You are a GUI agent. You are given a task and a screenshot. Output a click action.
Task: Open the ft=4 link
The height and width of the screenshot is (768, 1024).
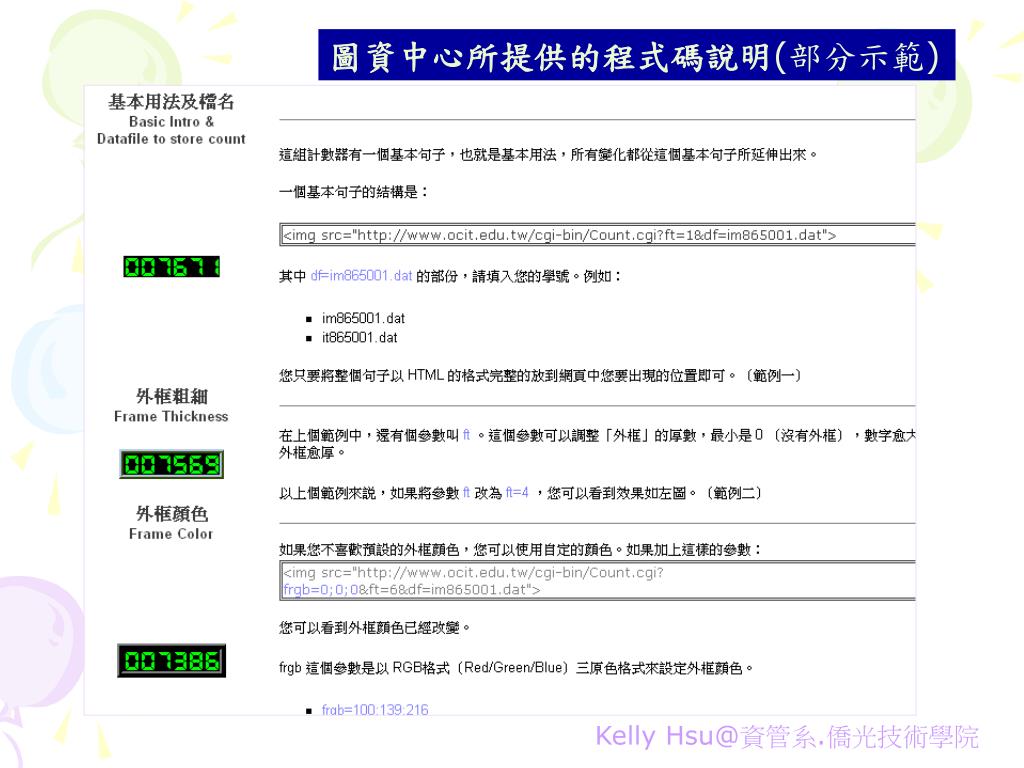(x=517, y=492)
